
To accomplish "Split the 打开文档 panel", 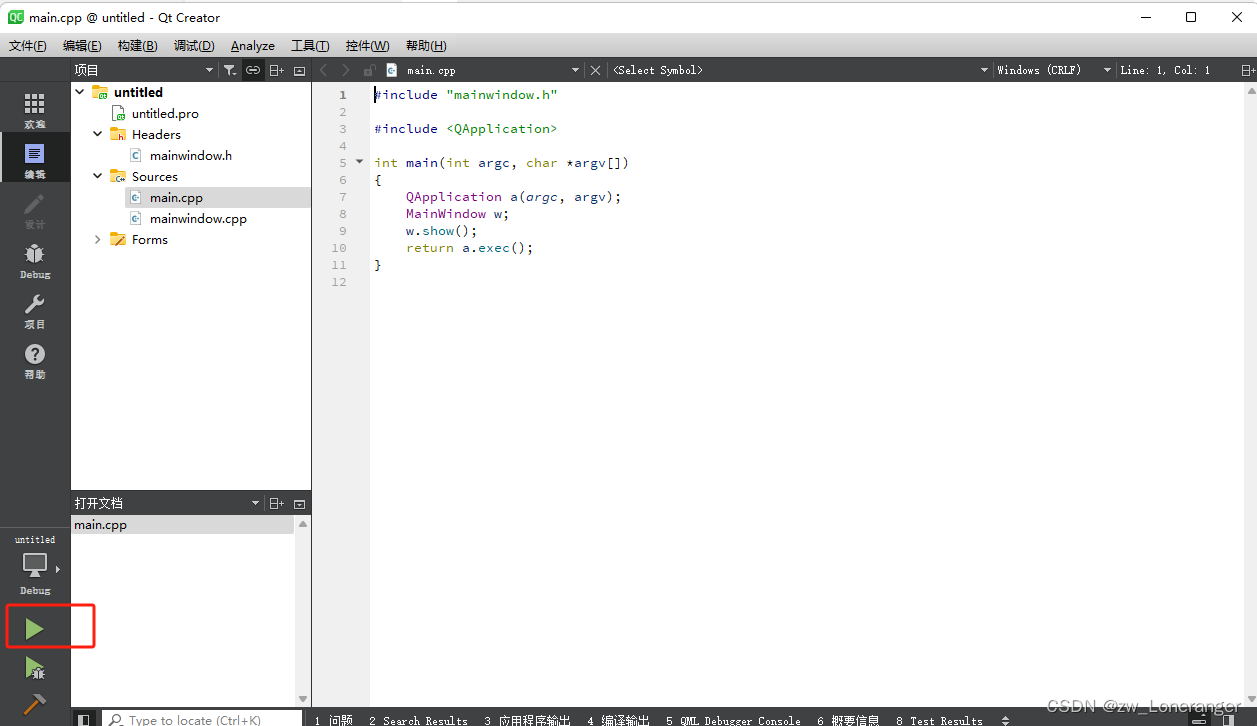I will pos(277,503).
